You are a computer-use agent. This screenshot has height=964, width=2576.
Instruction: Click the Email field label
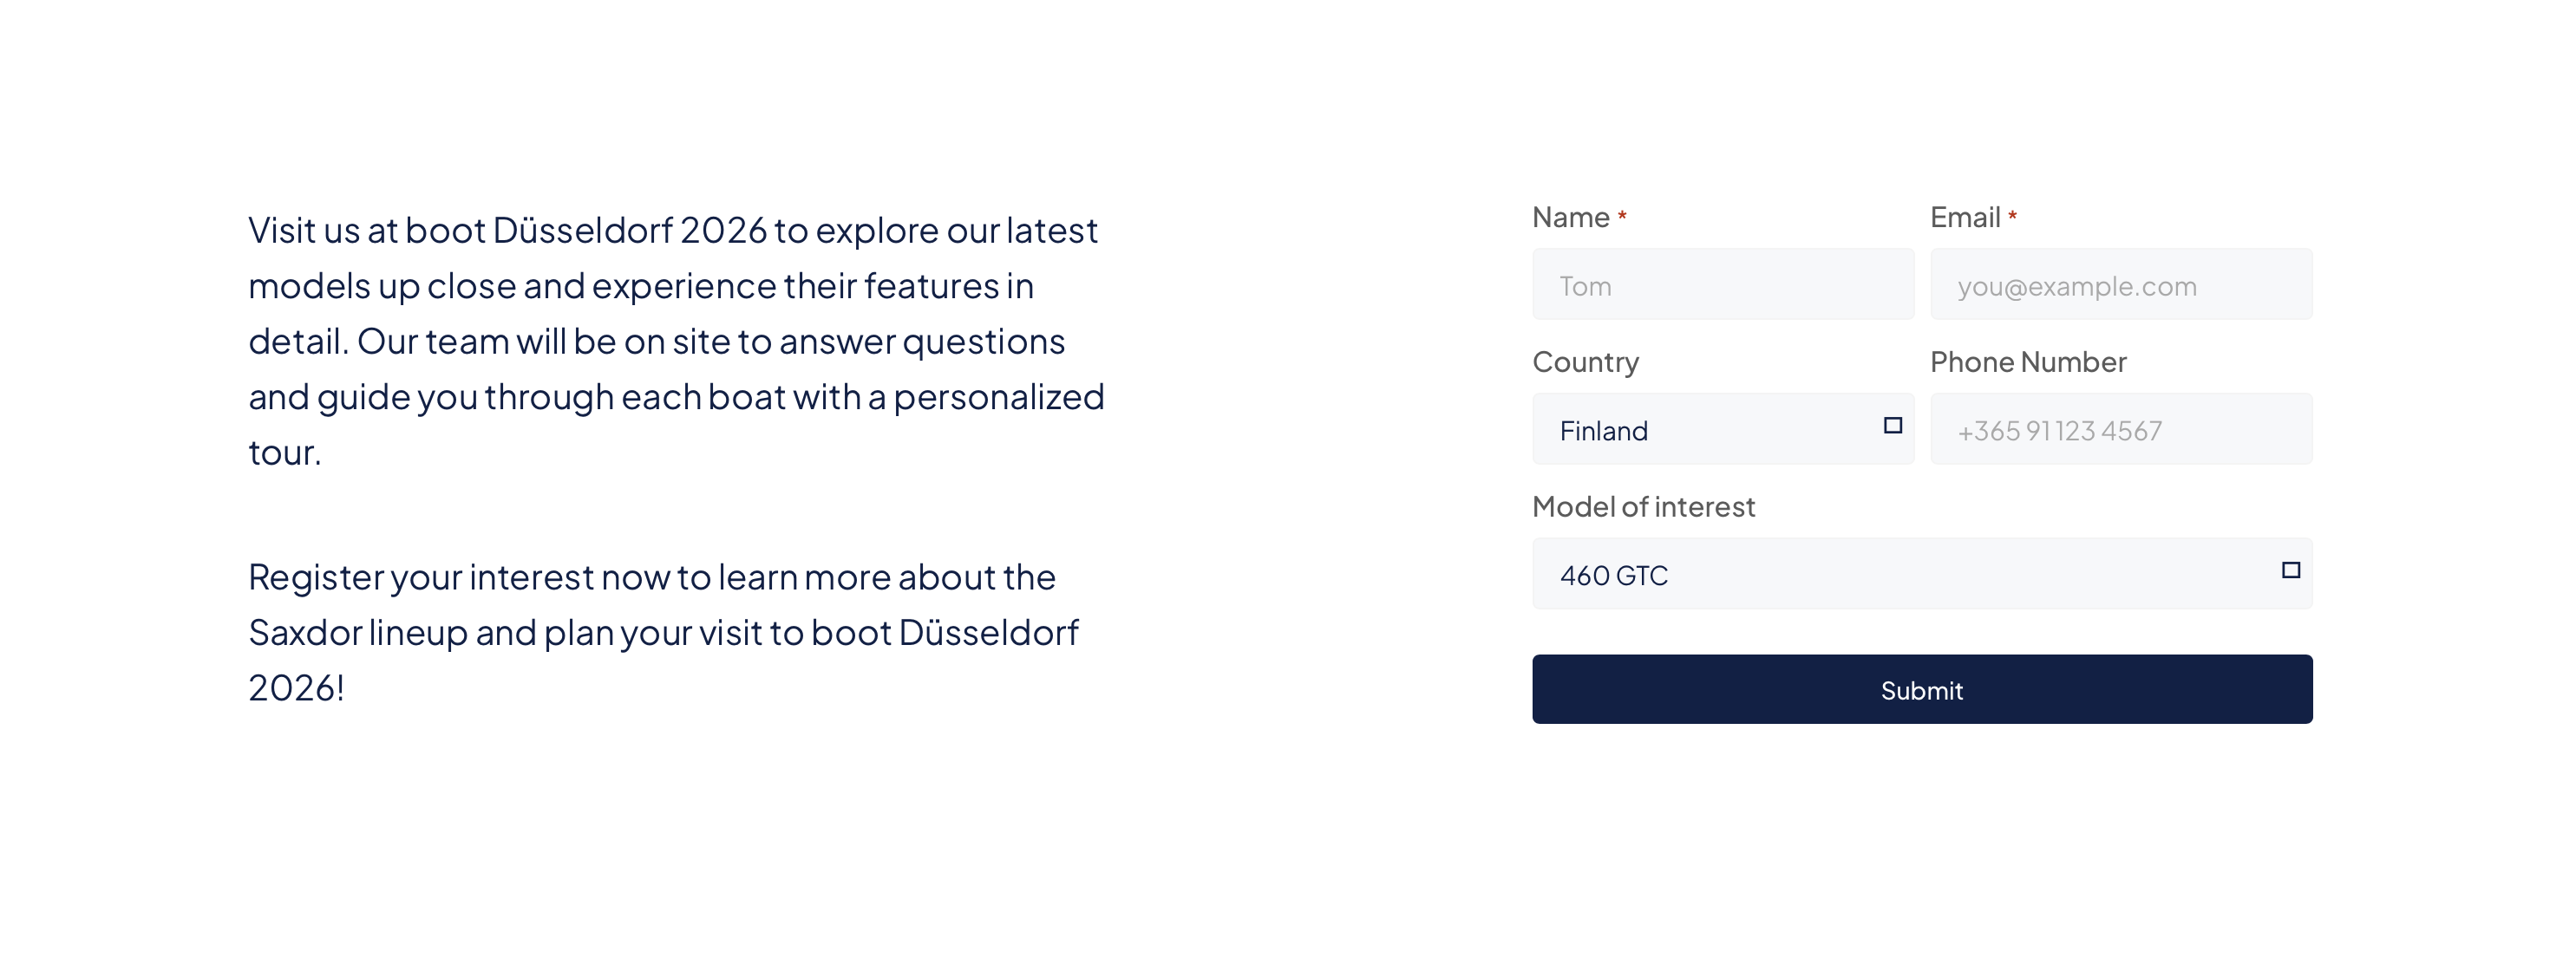pos(1964,217)
